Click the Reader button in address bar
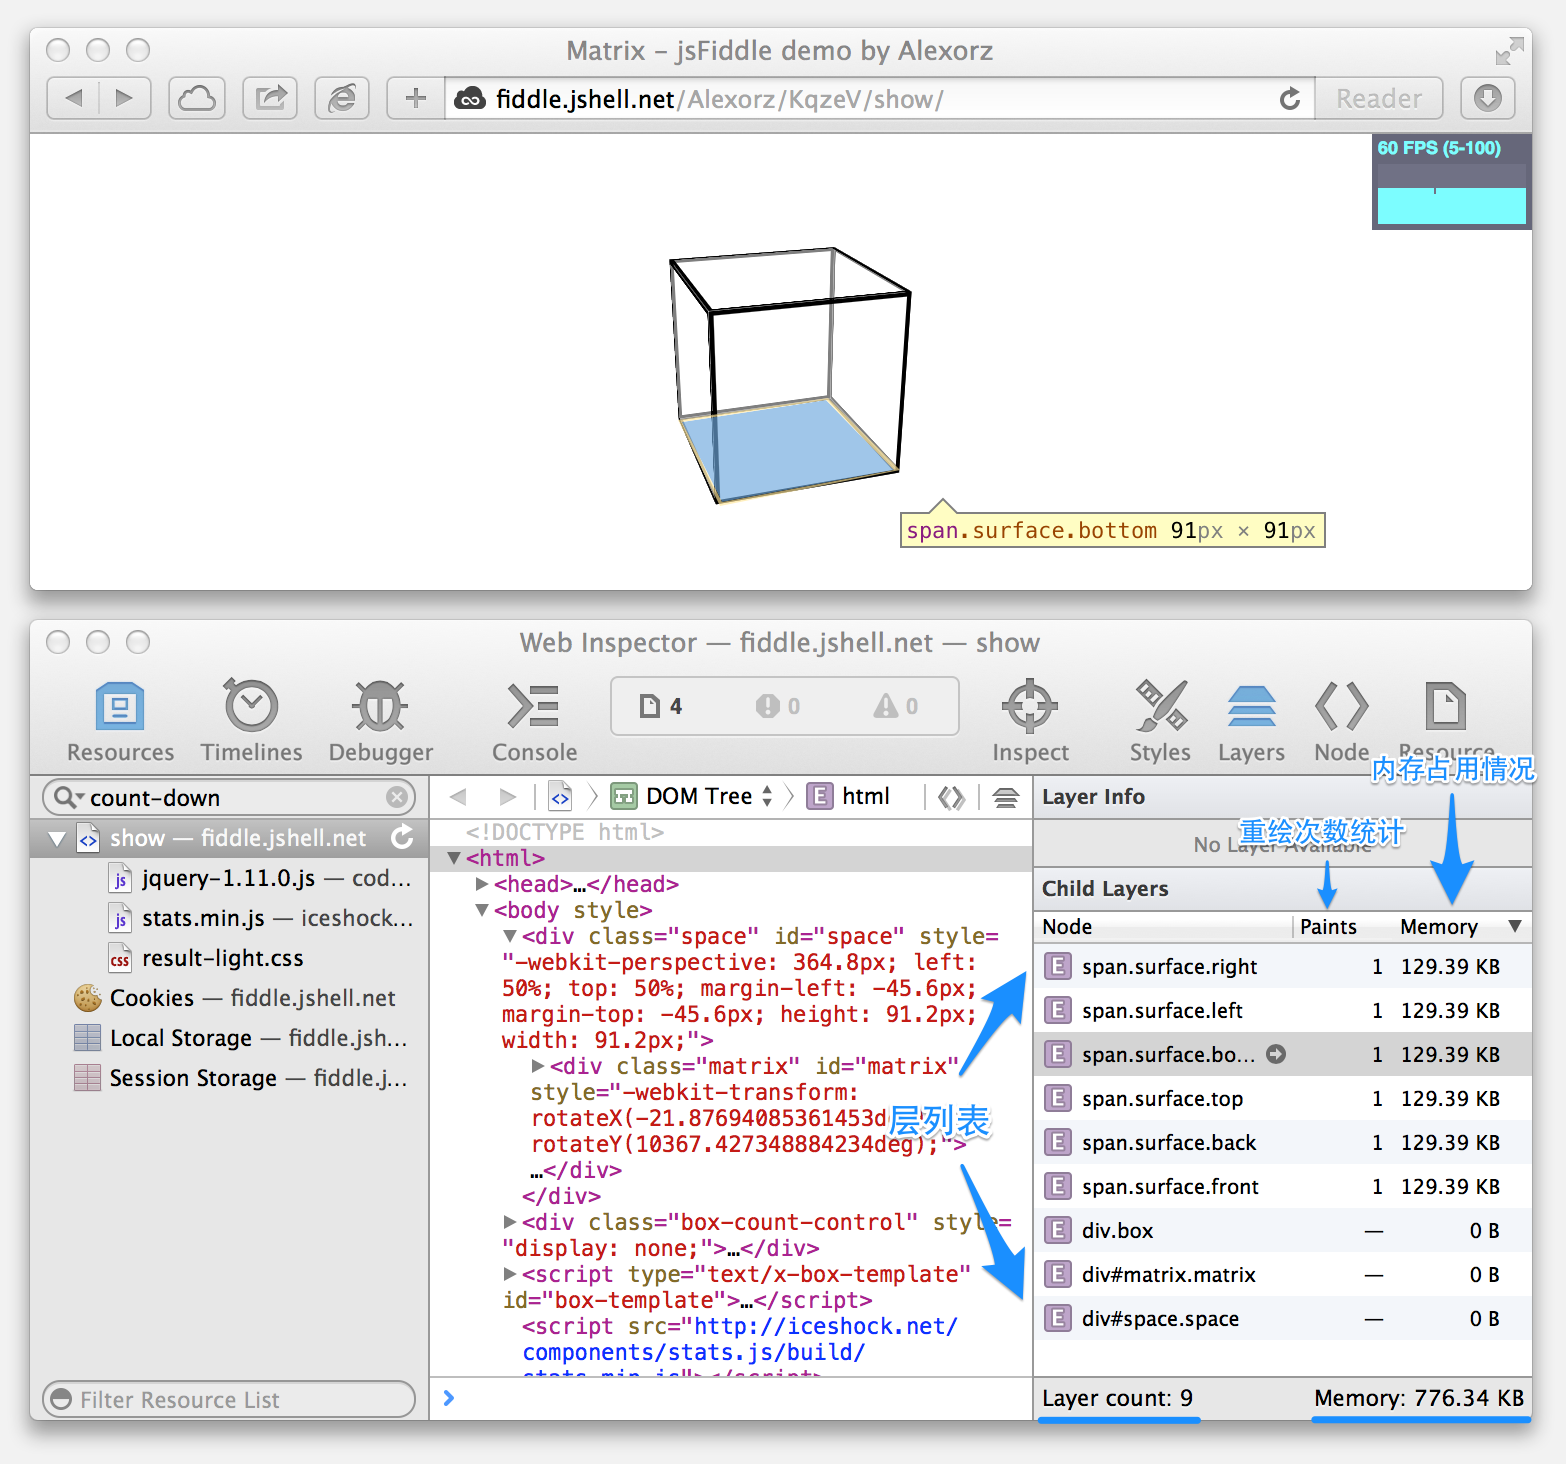 point(1379,99)
